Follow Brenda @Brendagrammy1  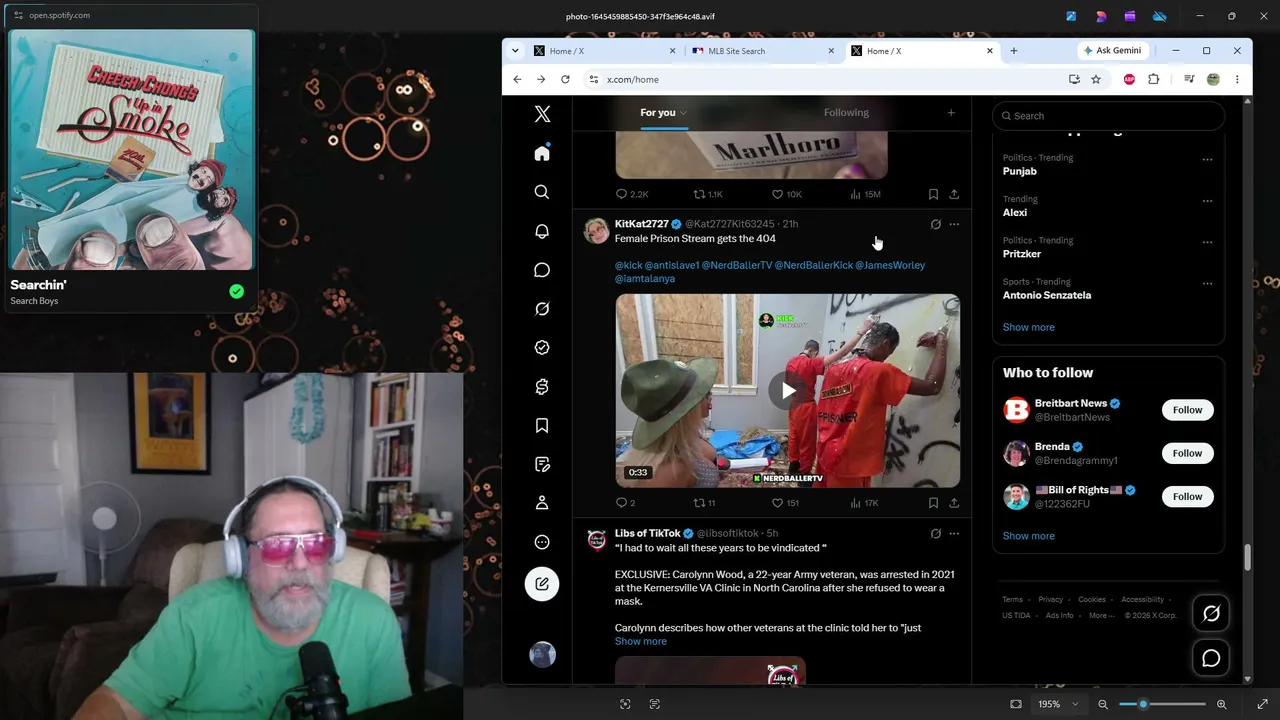(1187, 453)
